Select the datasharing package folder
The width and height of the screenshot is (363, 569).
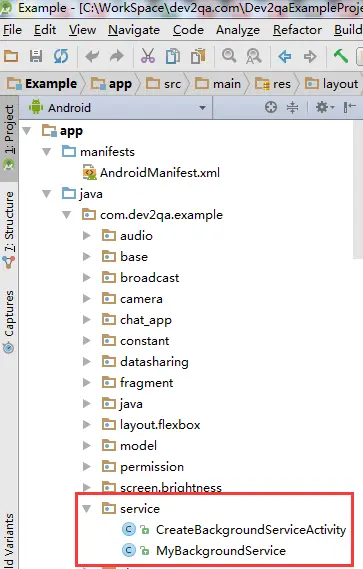click(145, 362)
